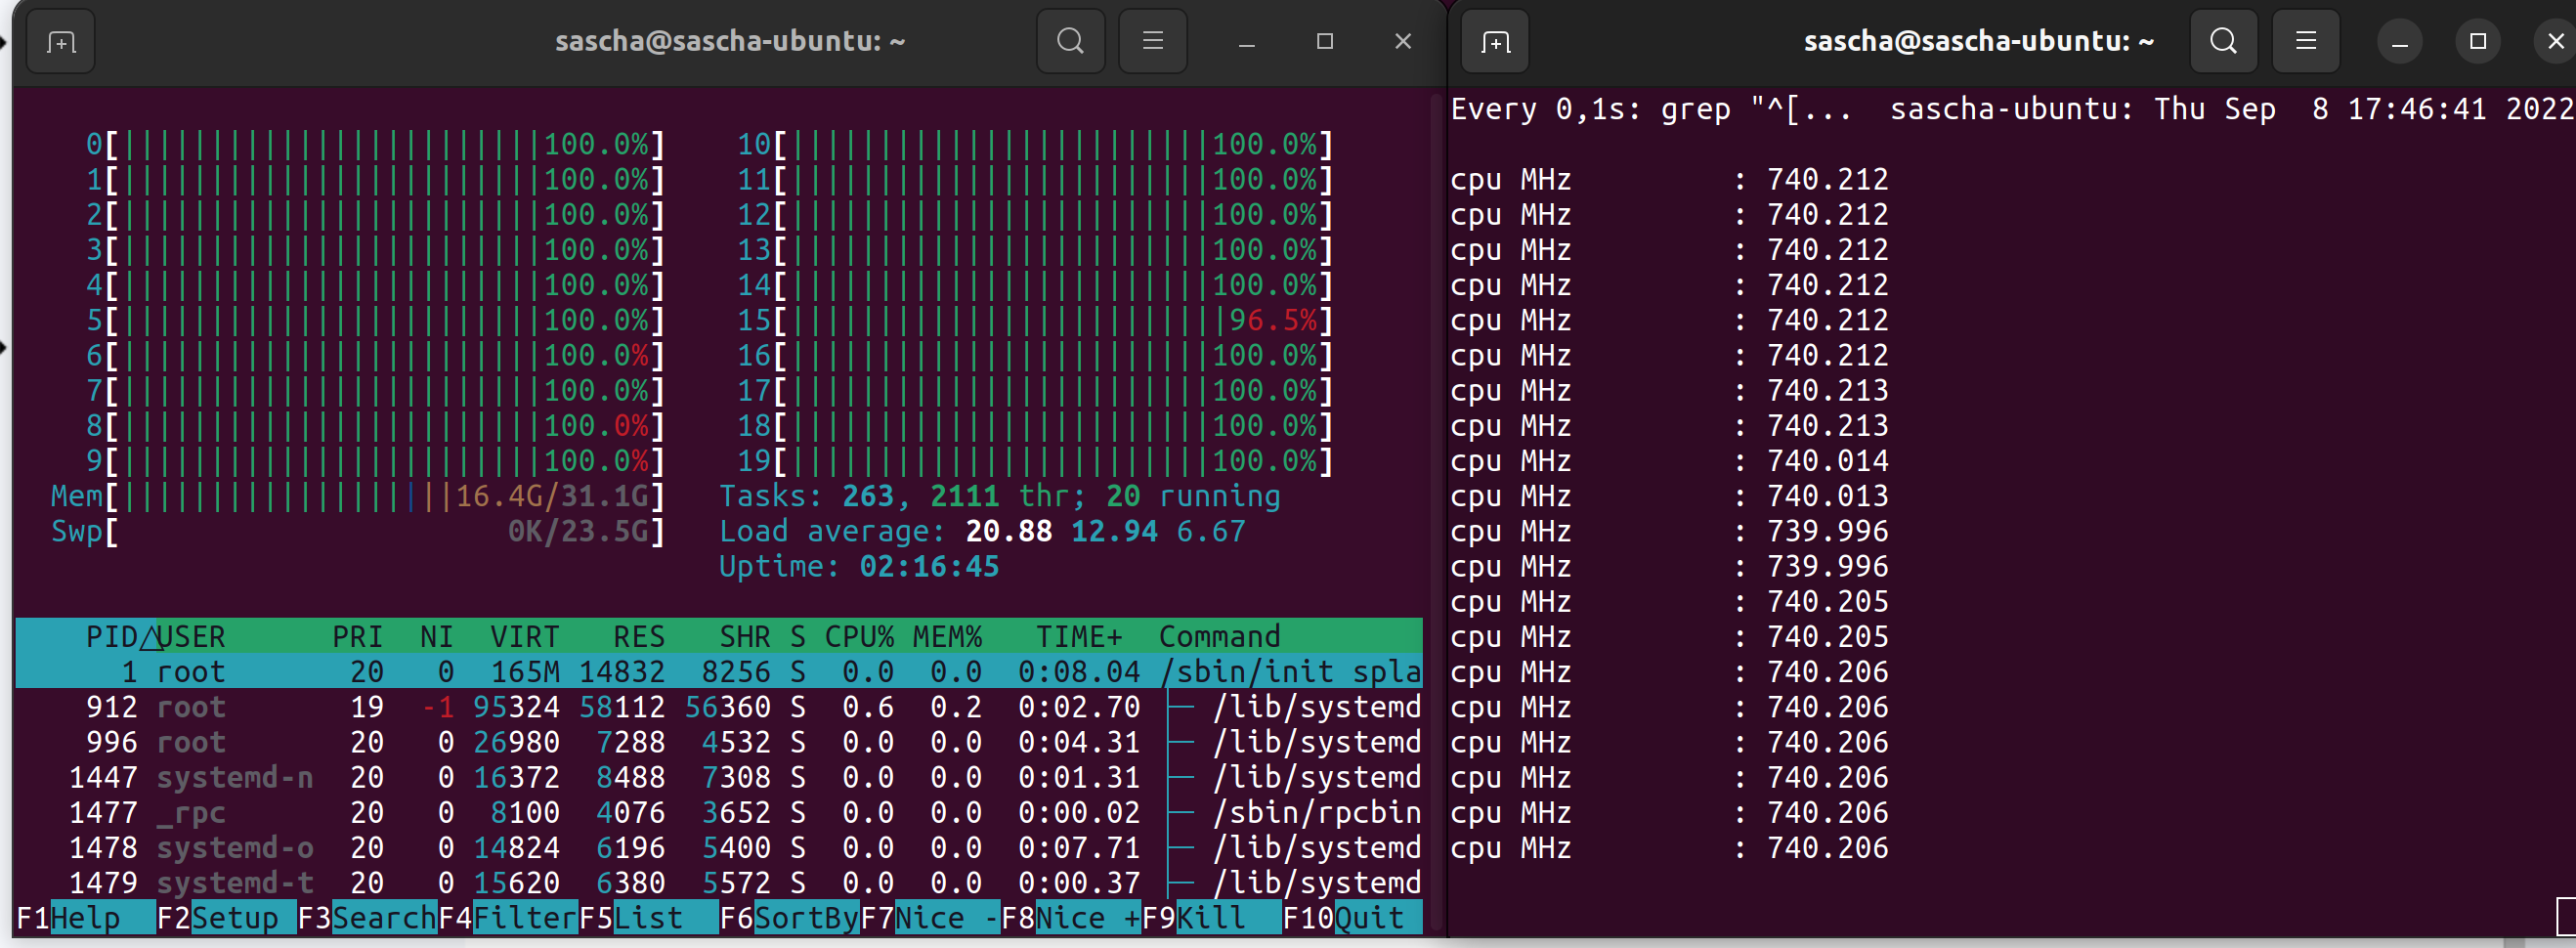This screenshot has height=948, width=2576.
Task: Click F4 Filter in htop footer
Action: (508, 917)
